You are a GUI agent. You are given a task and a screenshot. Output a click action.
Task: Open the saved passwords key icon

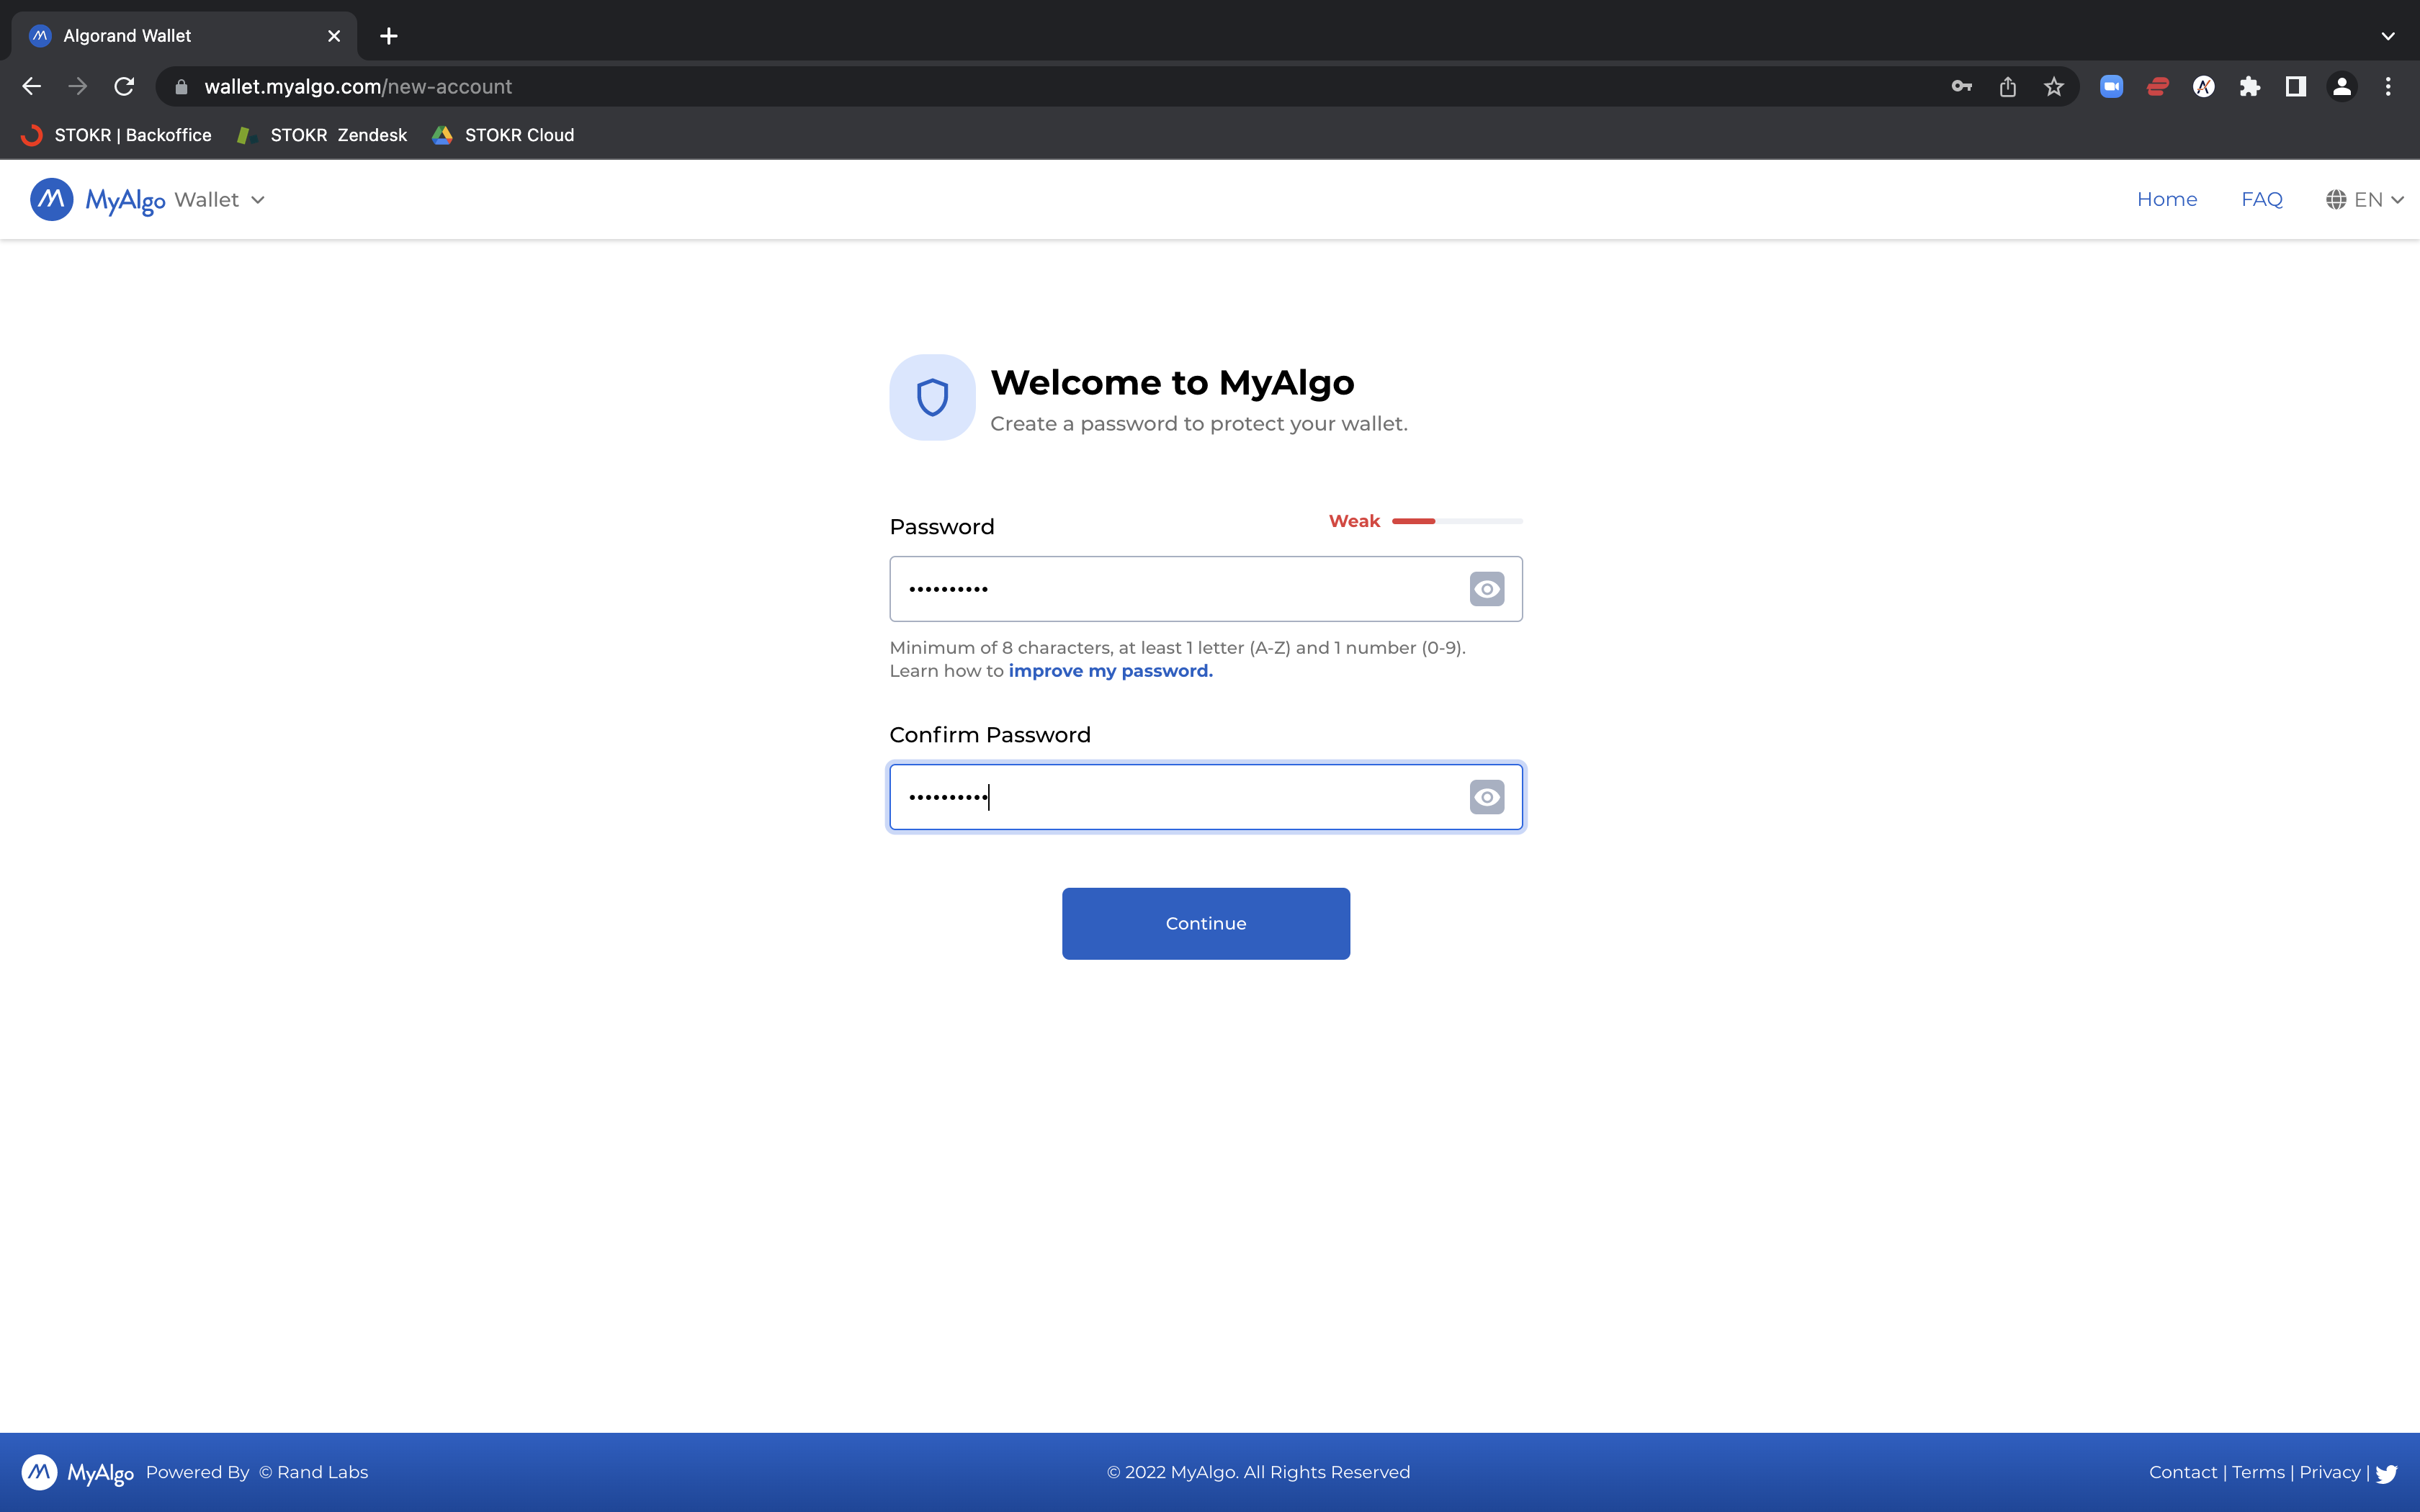click(x=1961, y=87)
